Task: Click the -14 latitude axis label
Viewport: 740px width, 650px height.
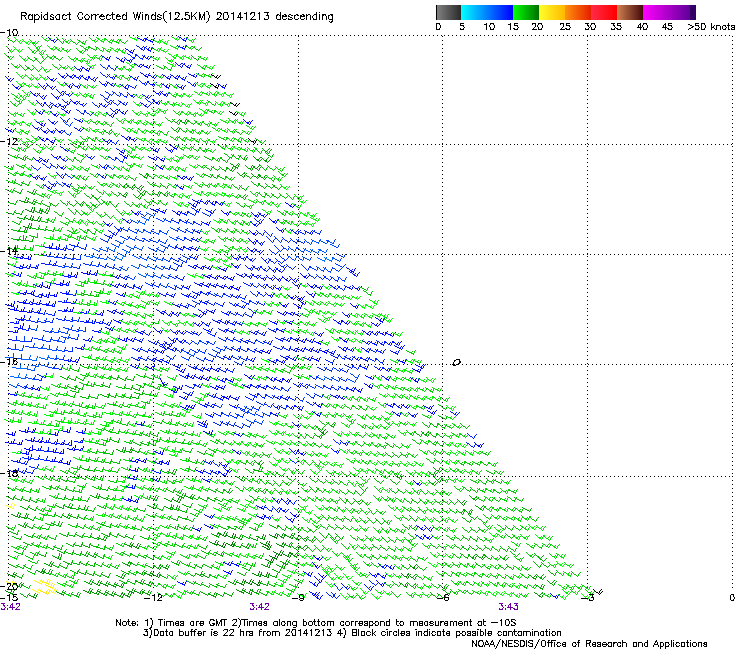Action: 9,251
